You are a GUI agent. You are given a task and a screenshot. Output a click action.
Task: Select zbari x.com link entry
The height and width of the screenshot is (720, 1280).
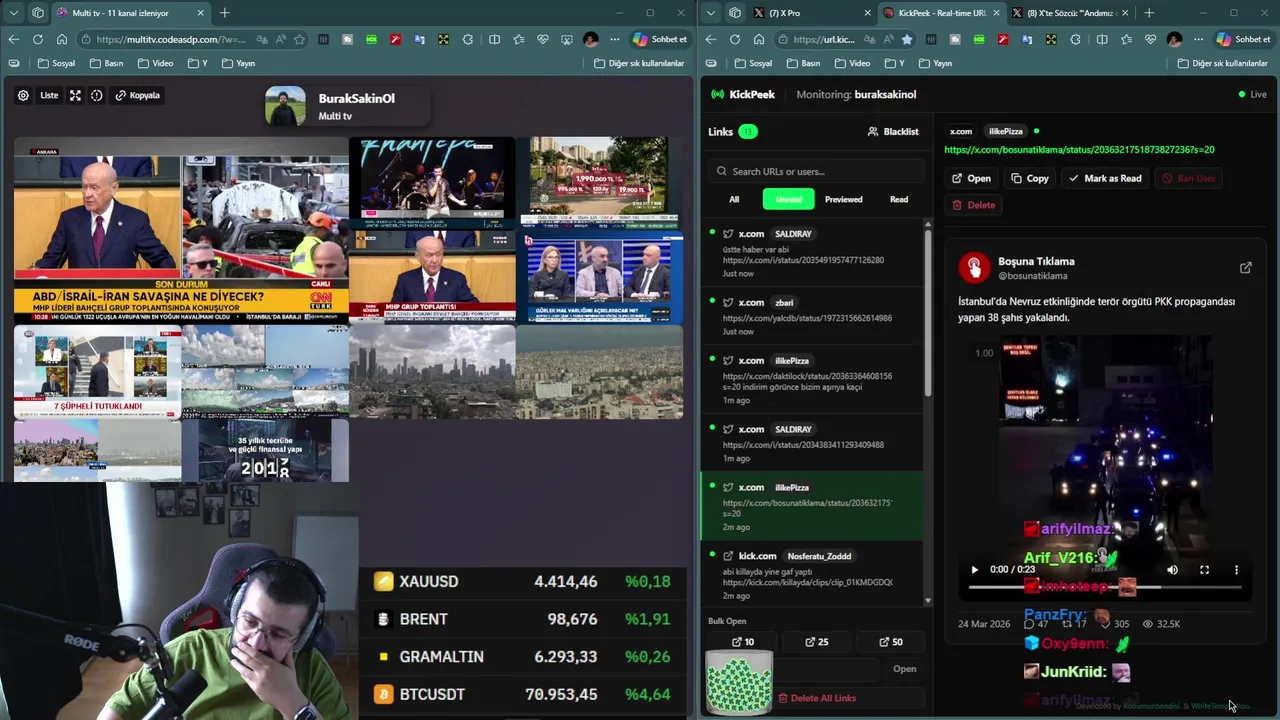(812, 316)
